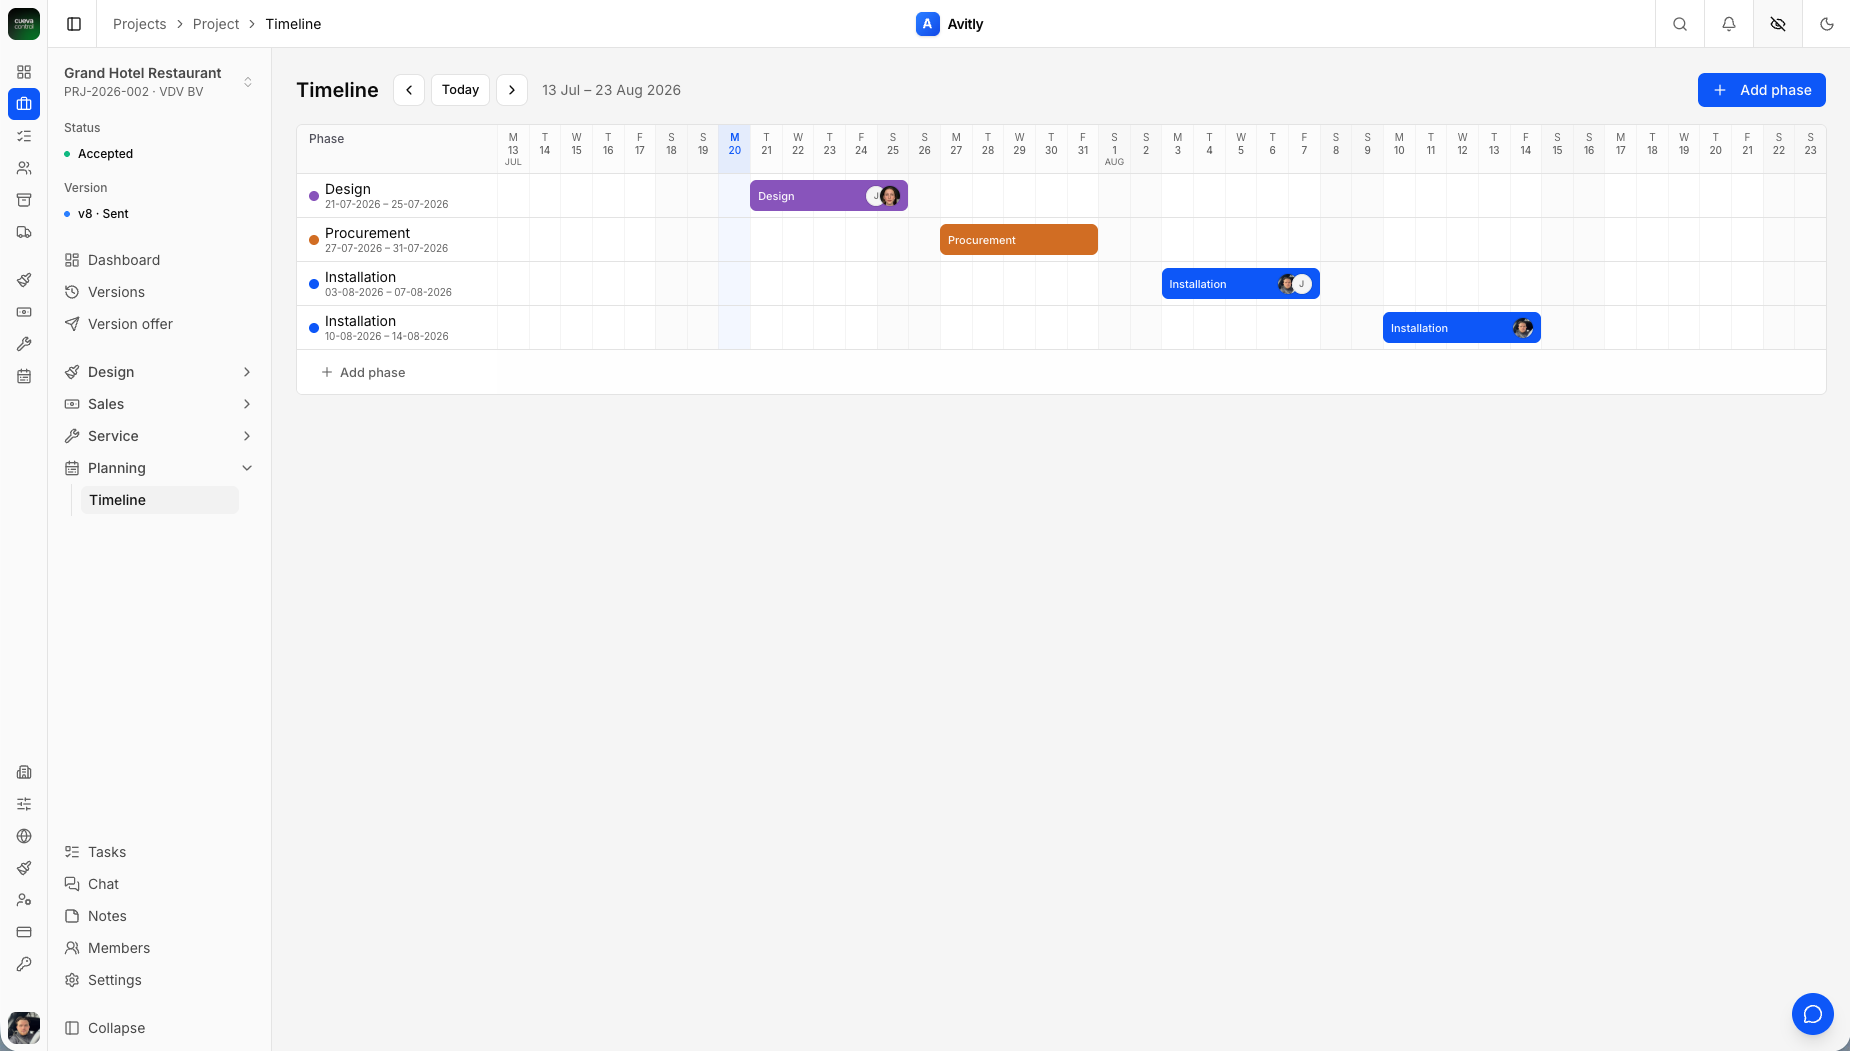
Task: Open the credit card billing icon in the rail
Action: point(24,932)
